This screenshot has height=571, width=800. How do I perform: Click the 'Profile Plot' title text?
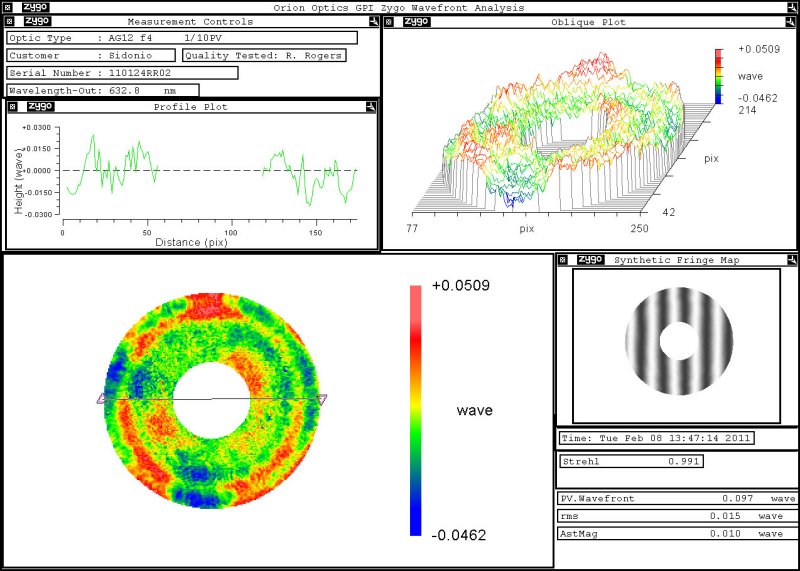click(191, 107)
